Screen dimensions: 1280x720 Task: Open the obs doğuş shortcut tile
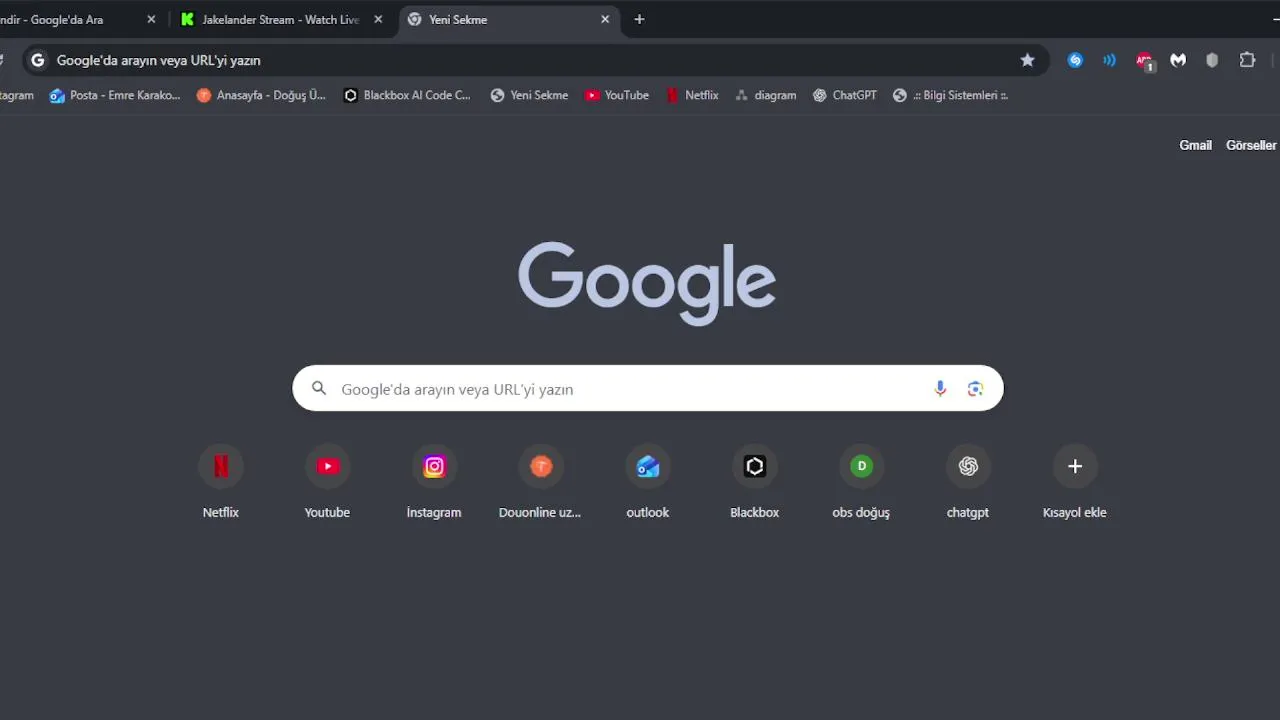861,483
